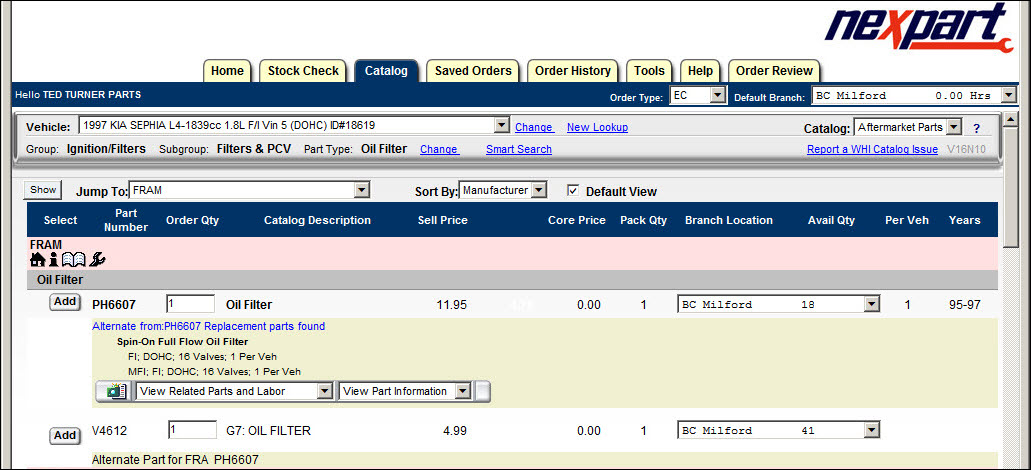
Task: Uncheck the Default View checkbox
Action: (x=573, y=191)
